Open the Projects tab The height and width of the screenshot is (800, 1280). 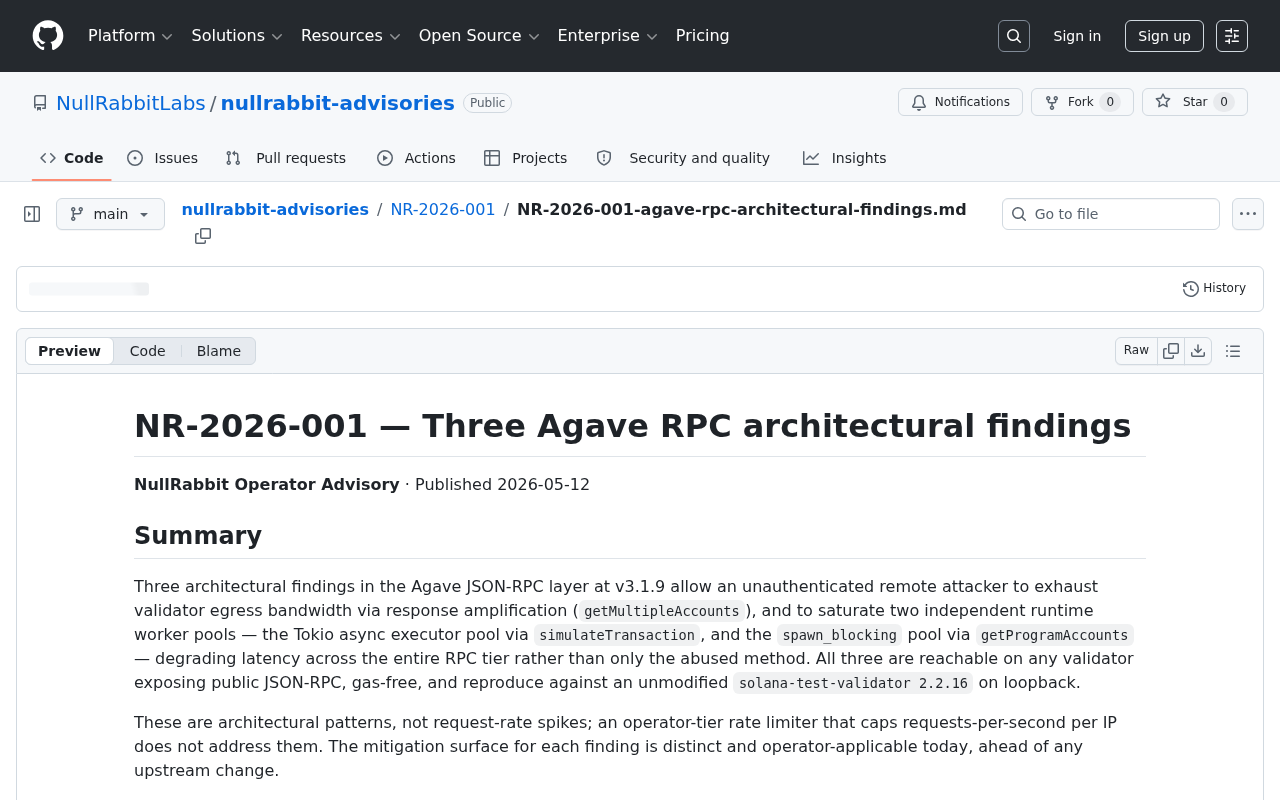click(x=526, y=158)
